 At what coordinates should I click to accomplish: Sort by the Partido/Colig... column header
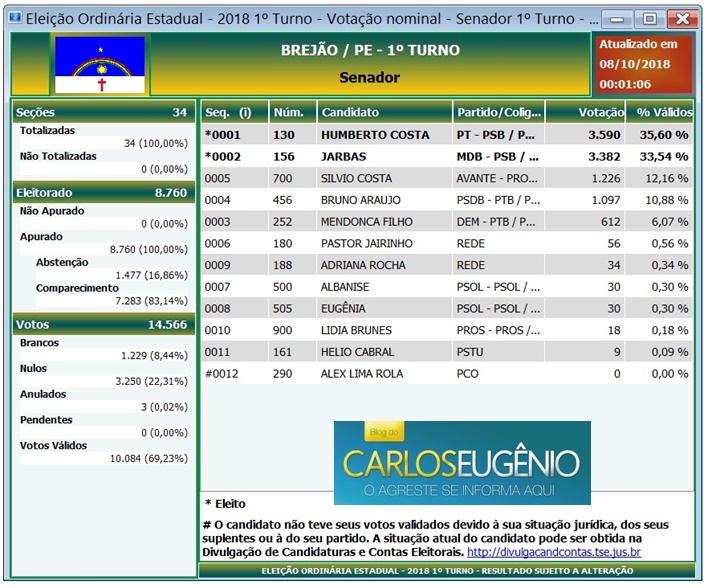pos(499,112)
